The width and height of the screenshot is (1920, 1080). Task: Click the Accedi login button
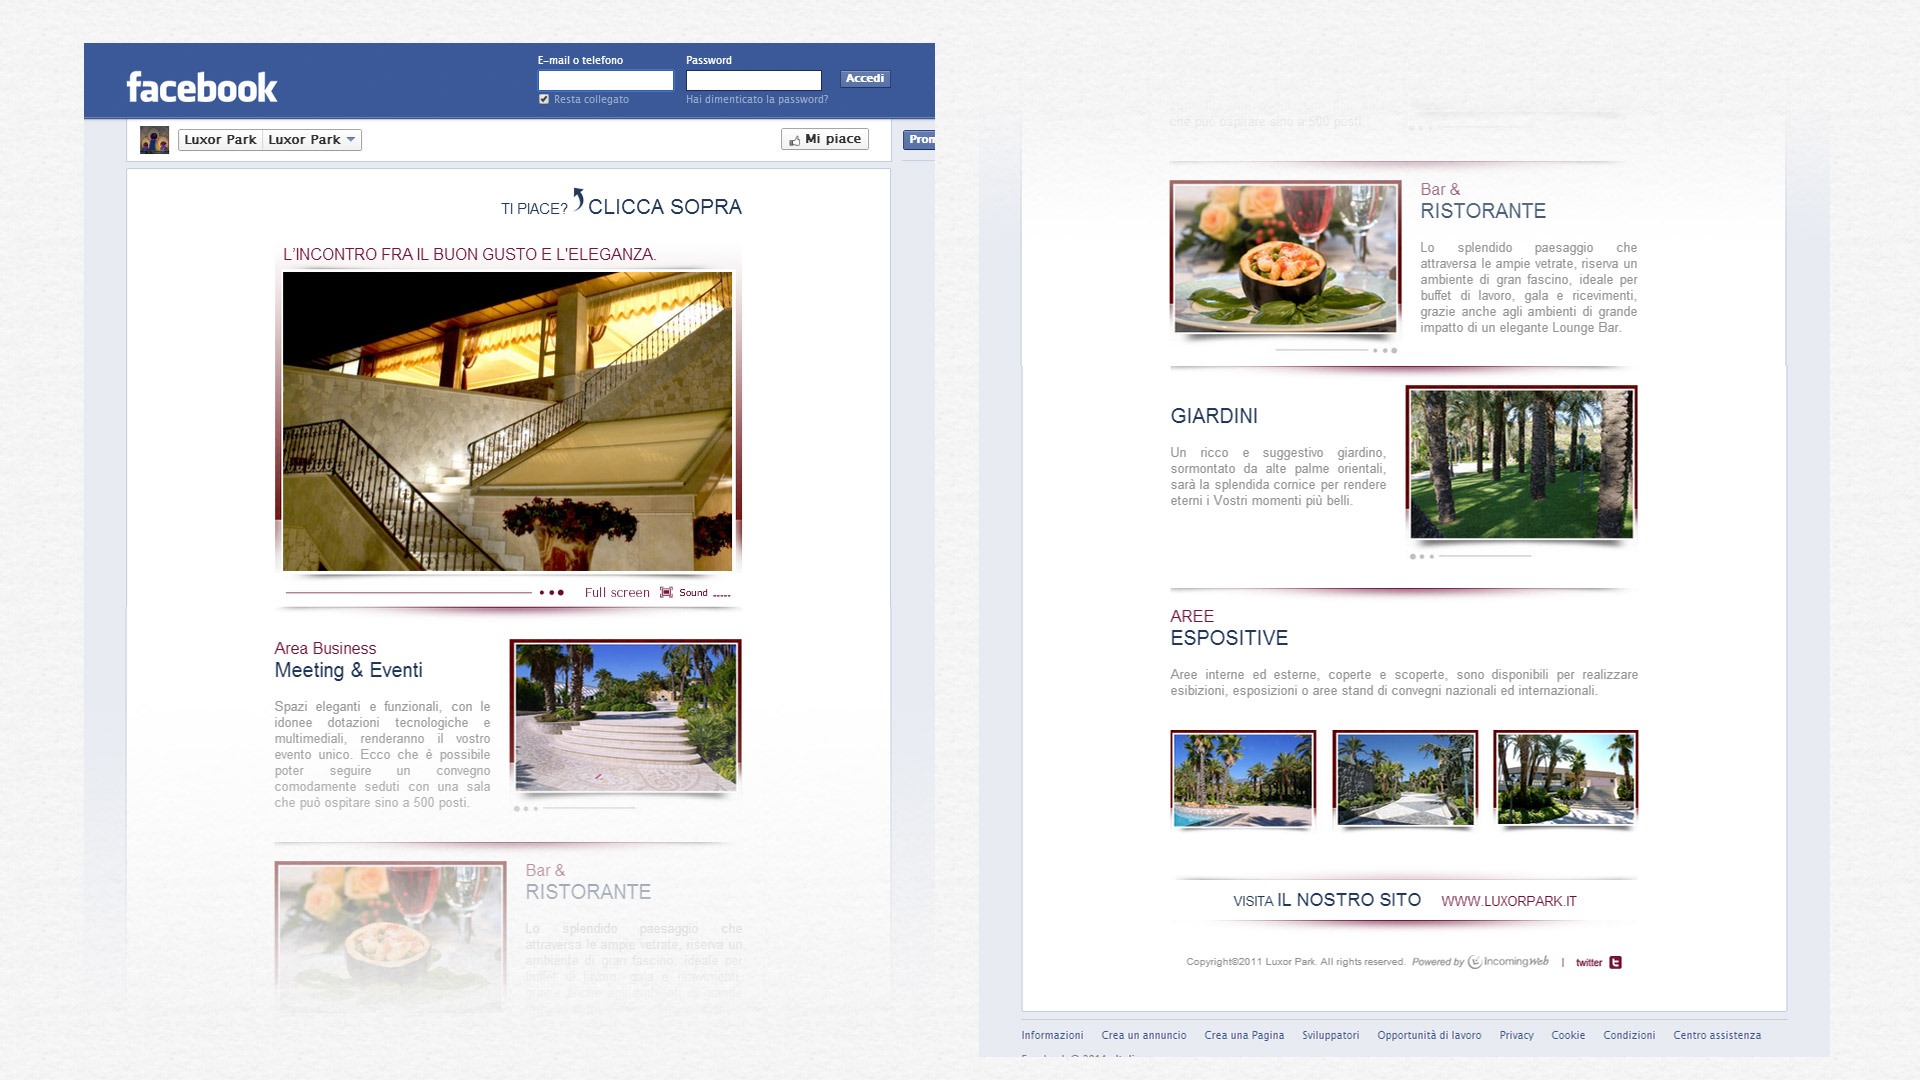[864, 78]
